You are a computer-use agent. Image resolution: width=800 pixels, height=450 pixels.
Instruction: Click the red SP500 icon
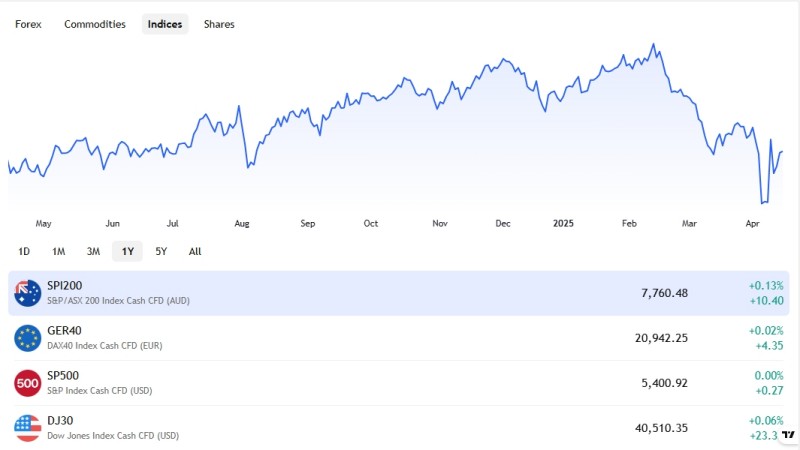coord(27,383)
